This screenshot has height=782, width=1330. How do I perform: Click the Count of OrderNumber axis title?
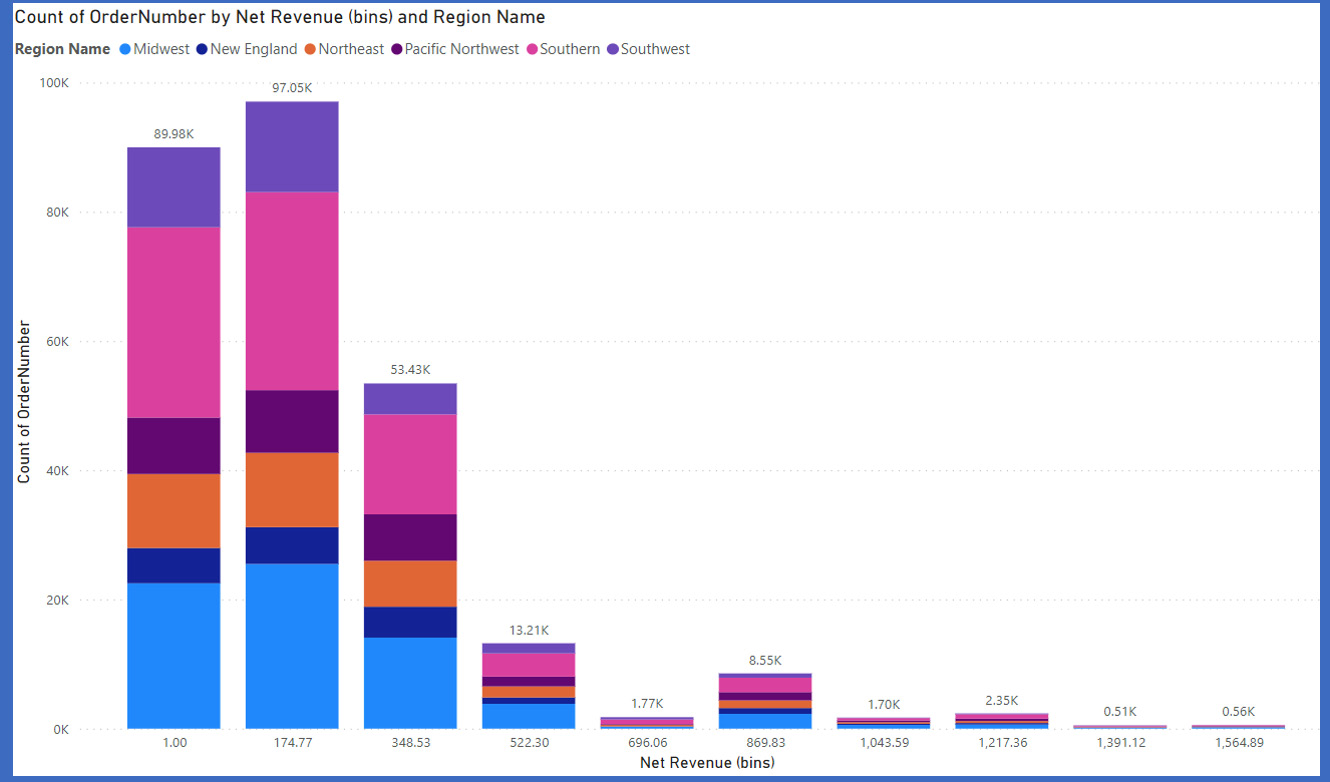click(x=24, y=402)
